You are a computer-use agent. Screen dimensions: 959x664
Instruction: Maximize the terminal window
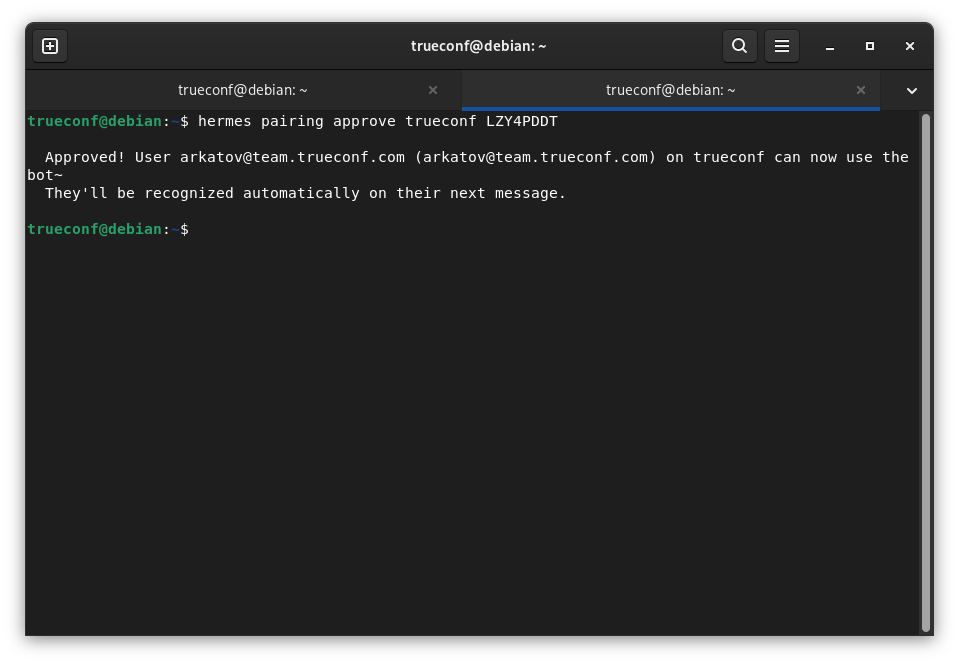pyautogui.click(x=870, y=46)
